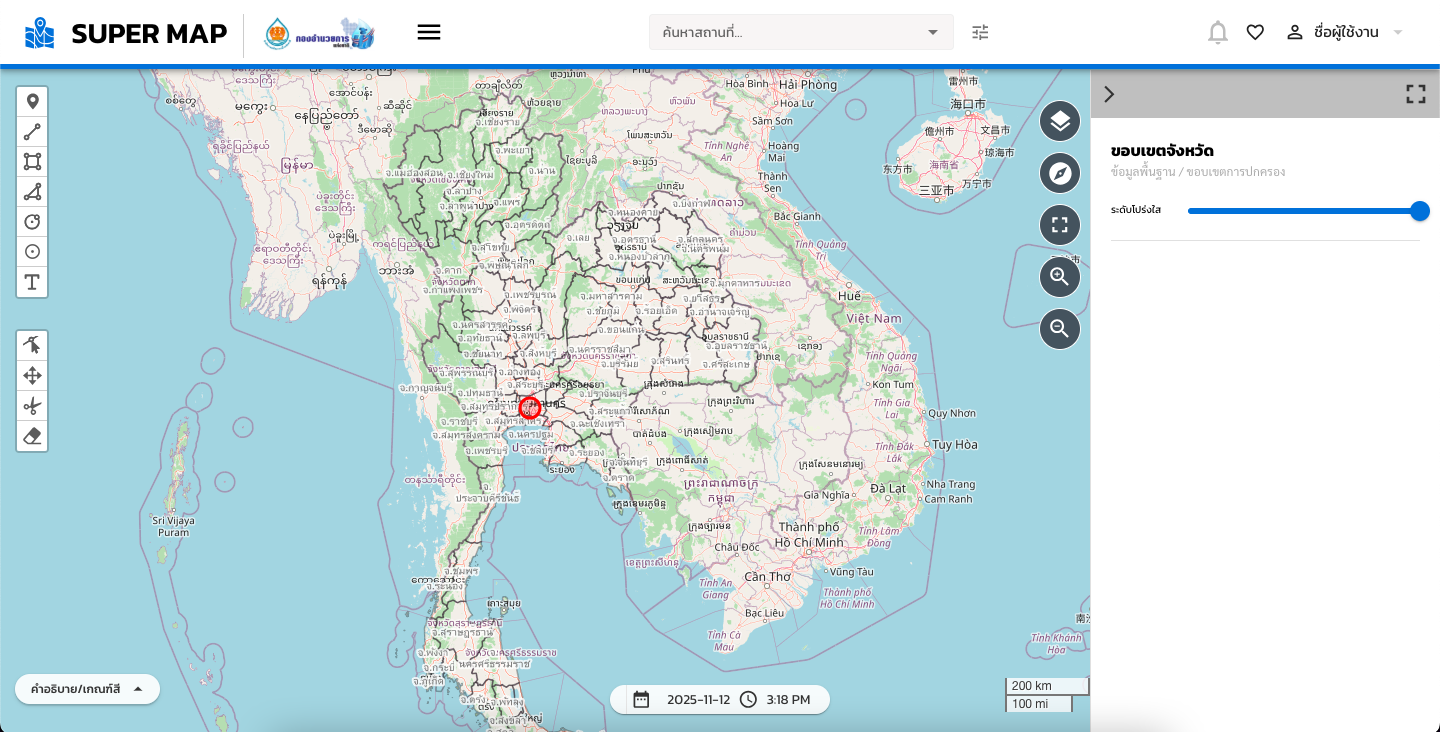This screenshot has height=732, width=1440.
Task: Select the draw polygon tool
Action: 32,192
